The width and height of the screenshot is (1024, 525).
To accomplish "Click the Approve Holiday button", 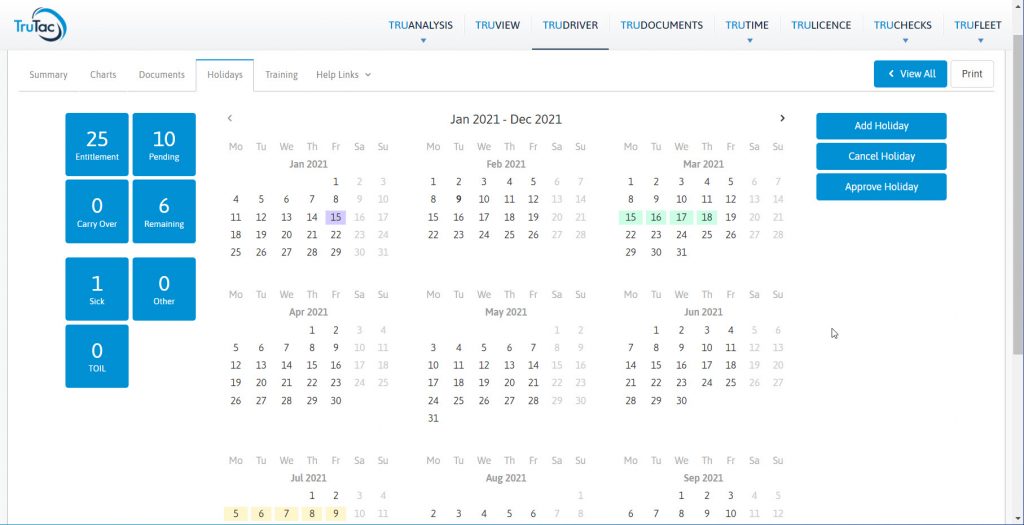I will click(x=881, y=187).
